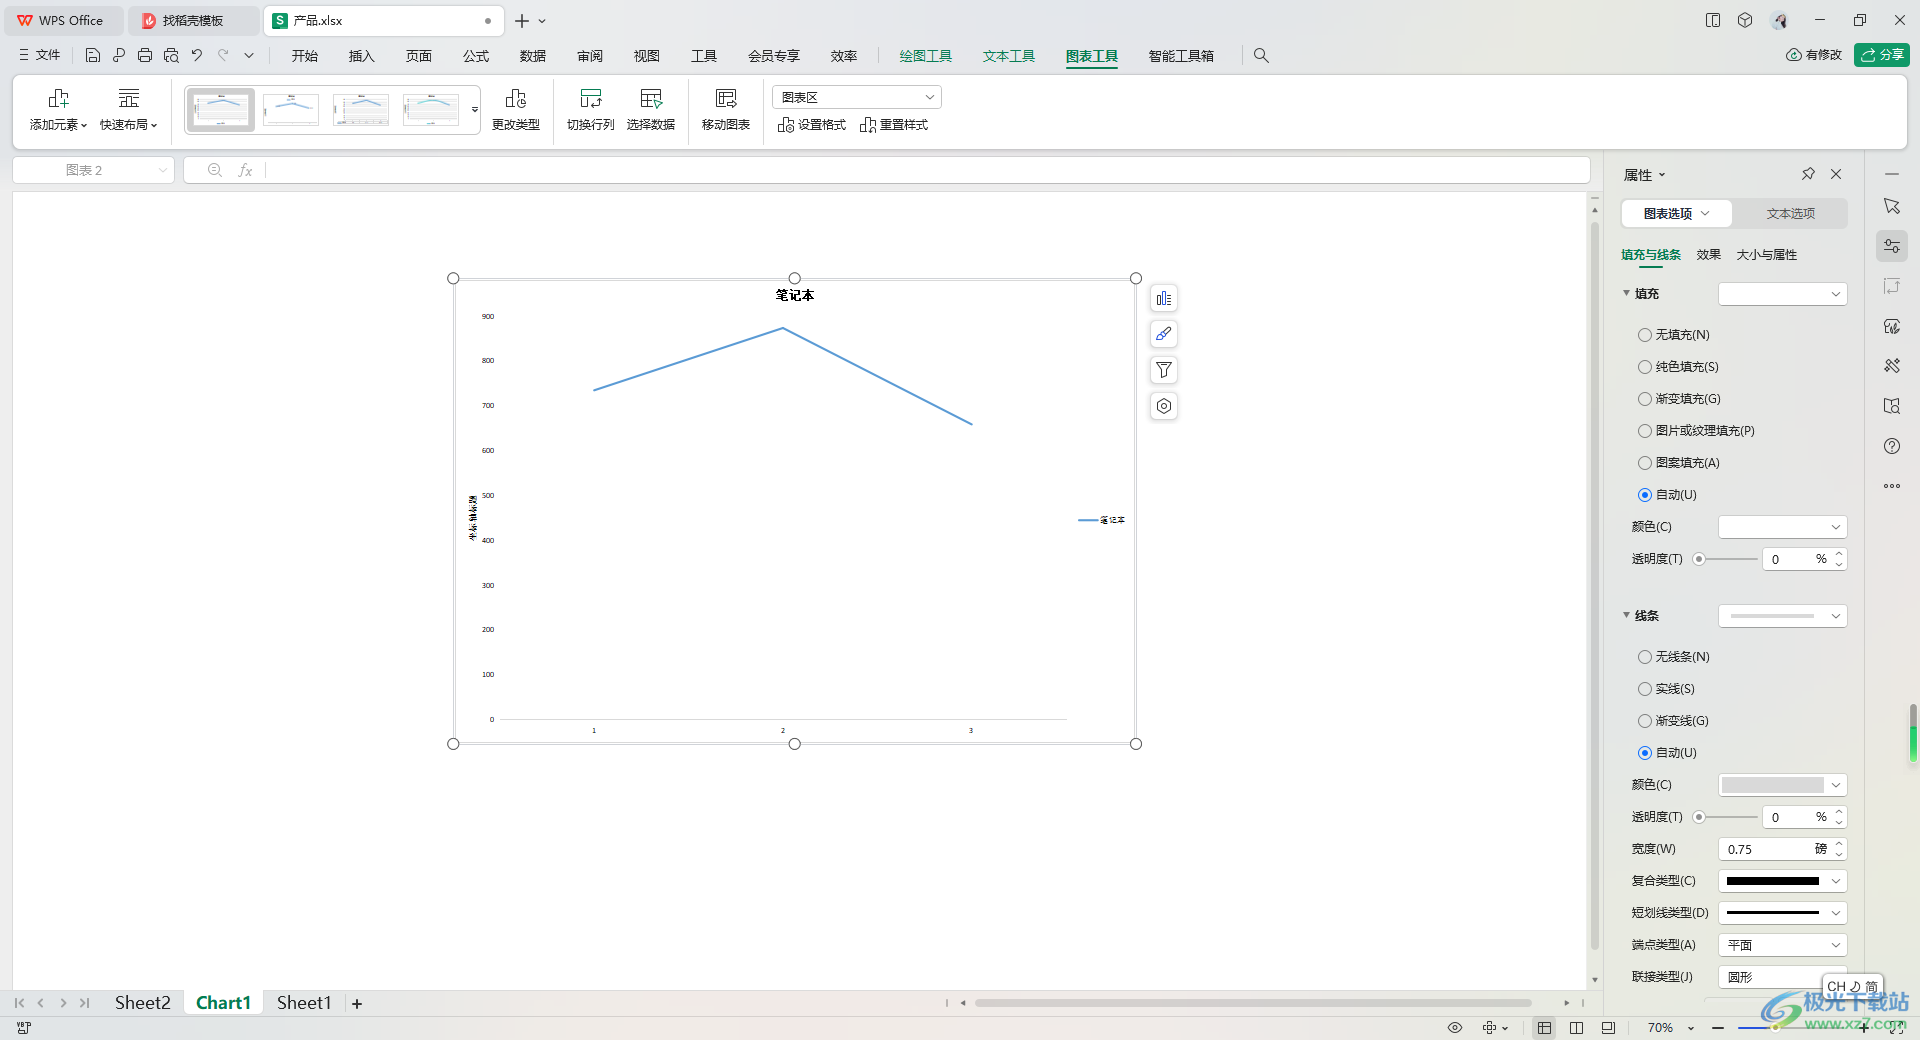Collapse the 填充 section triangle
1920x1040 pixels.
click(x=1626, y=293)
